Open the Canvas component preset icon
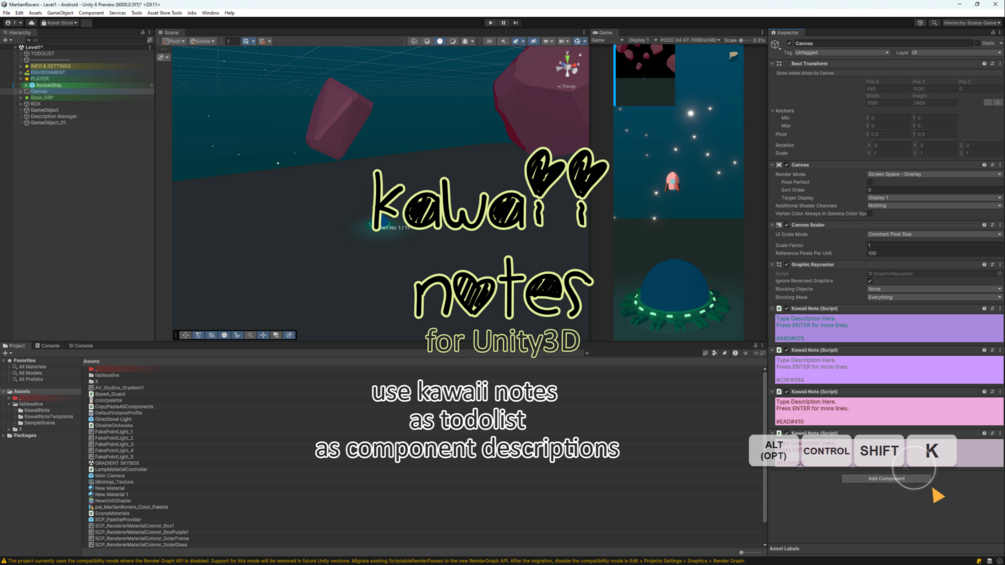 [992, 165]
